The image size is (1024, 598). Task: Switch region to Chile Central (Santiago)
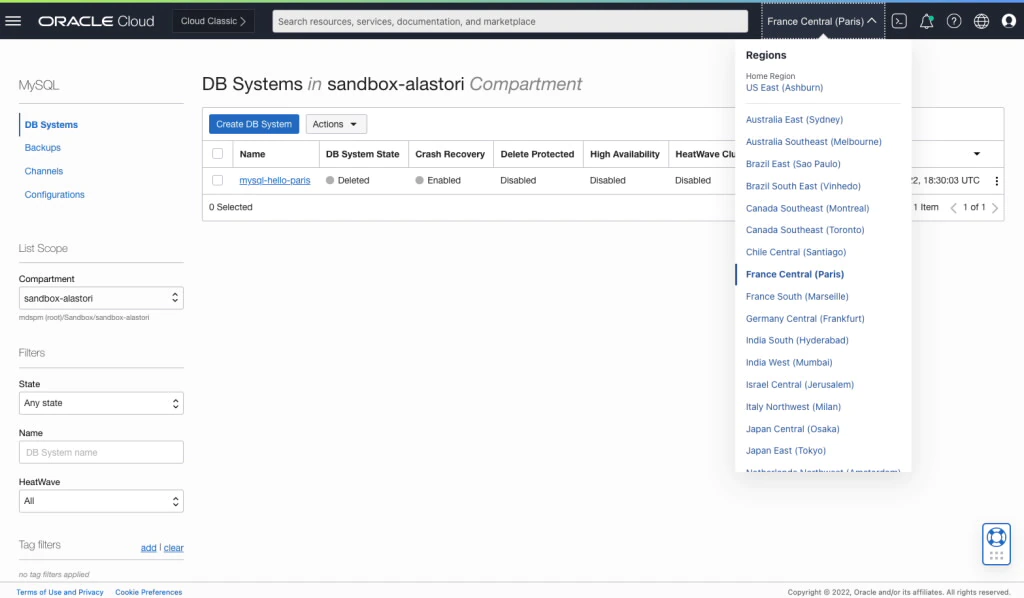point(795,252)
